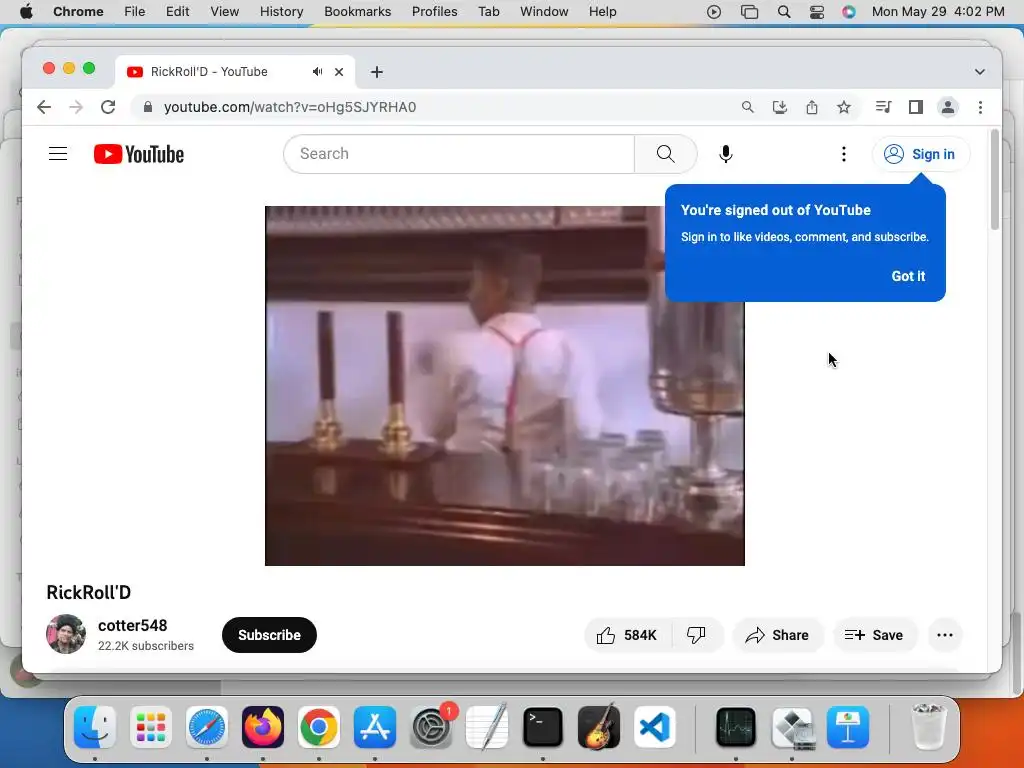
Task: View site info via lock icon
Action: pos(148,107)
